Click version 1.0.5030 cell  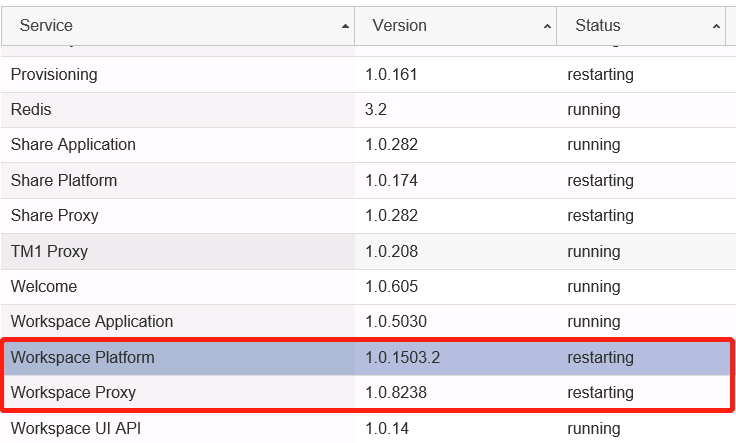coord(396,322)
